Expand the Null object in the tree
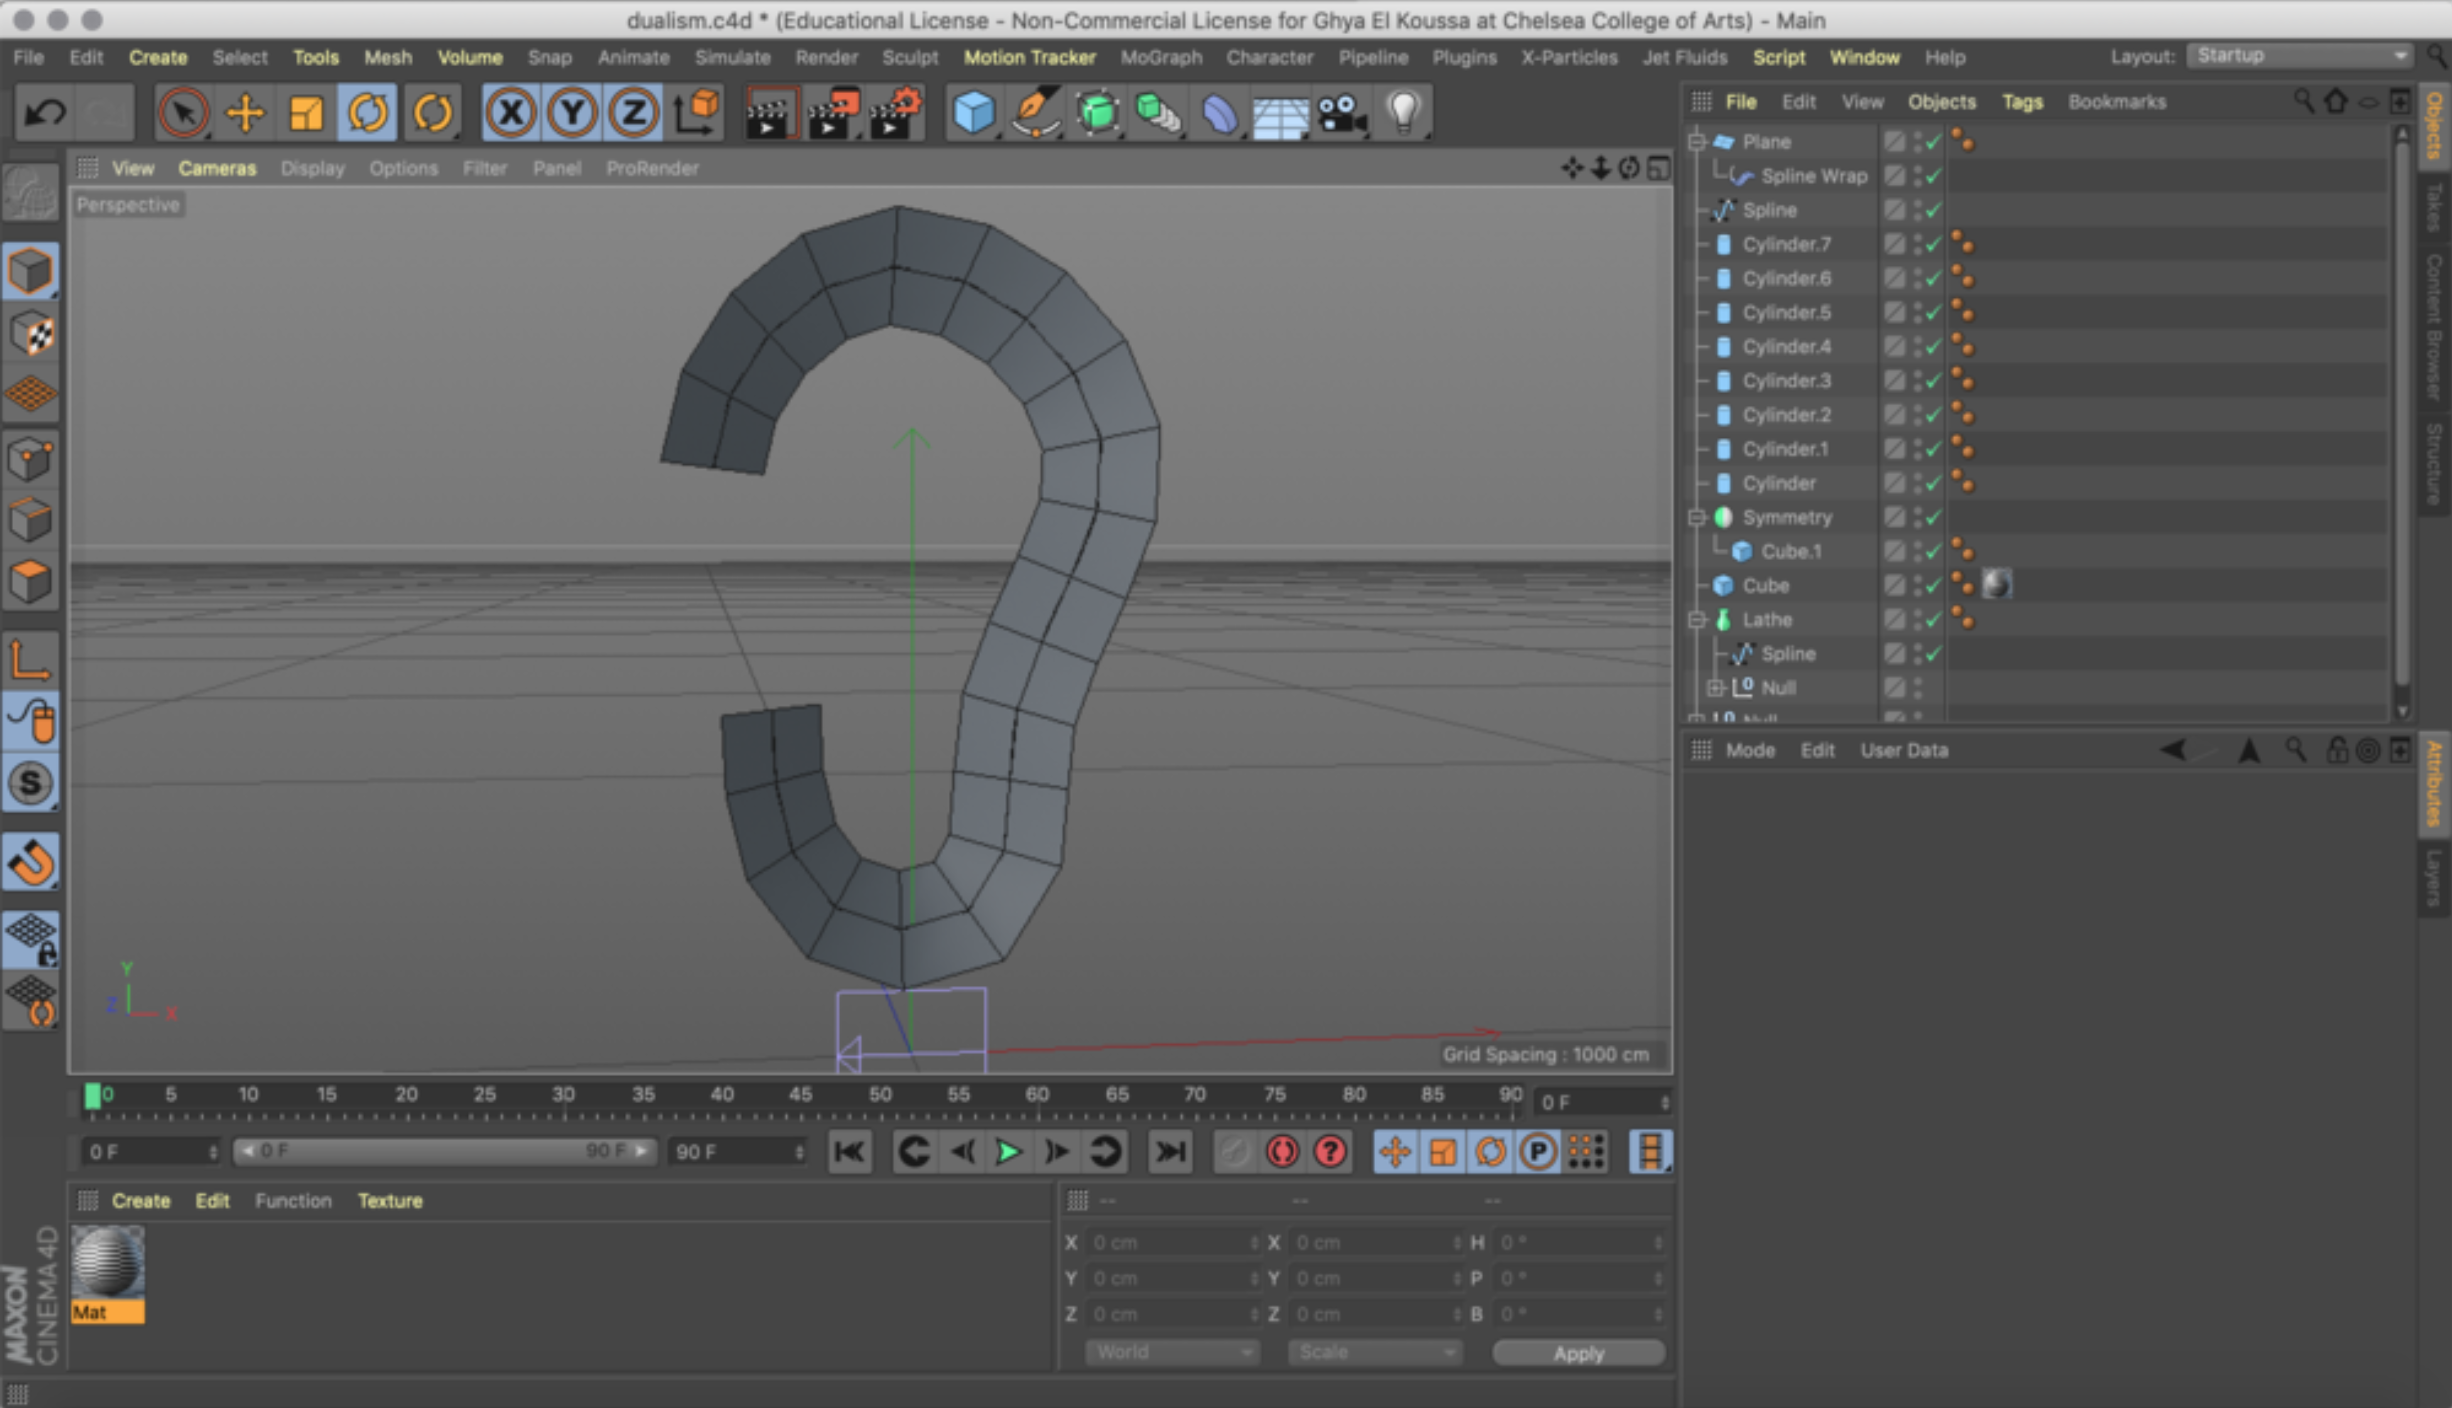 pyautogui.click(x=1715, y=688)
